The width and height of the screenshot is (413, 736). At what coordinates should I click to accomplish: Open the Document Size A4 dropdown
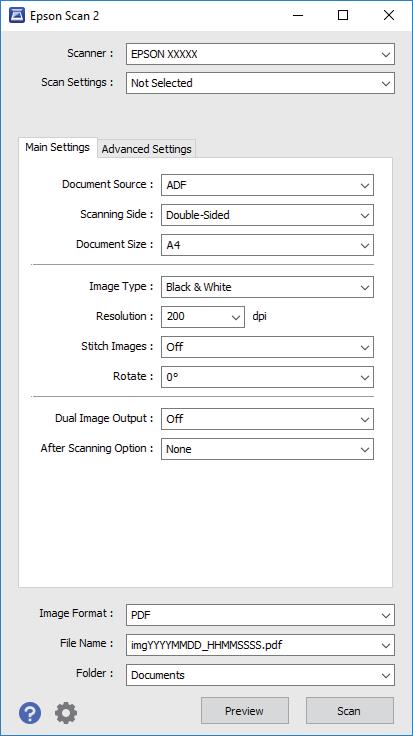click(x=267, y=245)
